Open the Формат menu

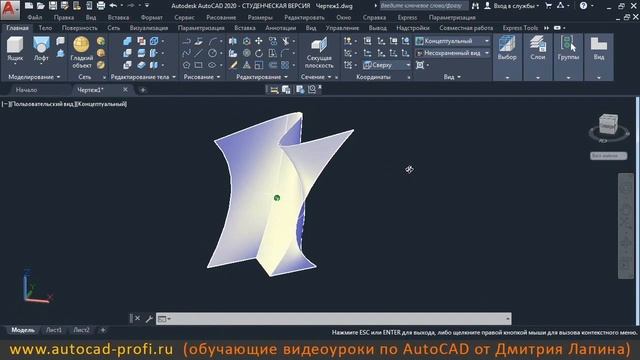tap(151, 18)
